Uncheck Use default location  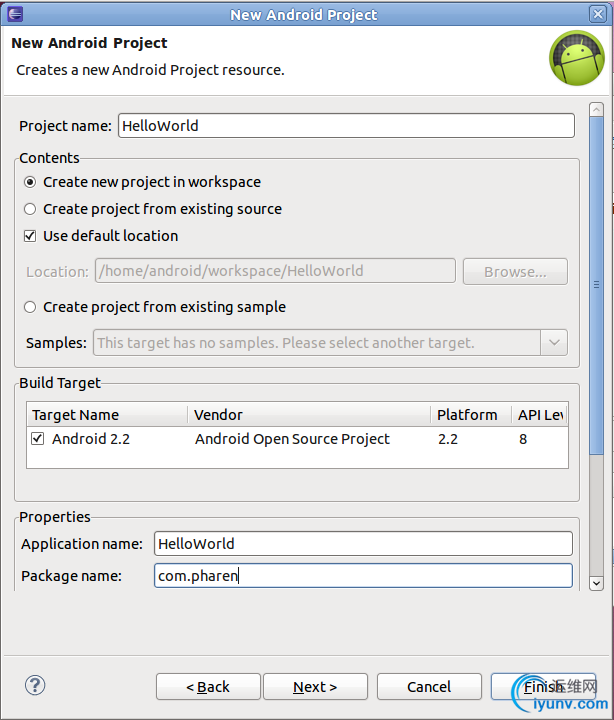31,236
